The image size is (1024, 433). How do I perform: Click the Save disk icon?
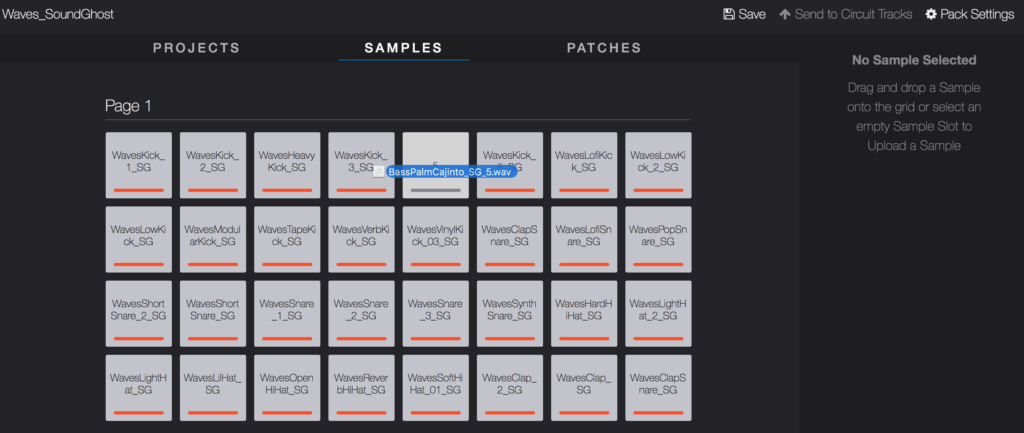[x=729, y=14]
